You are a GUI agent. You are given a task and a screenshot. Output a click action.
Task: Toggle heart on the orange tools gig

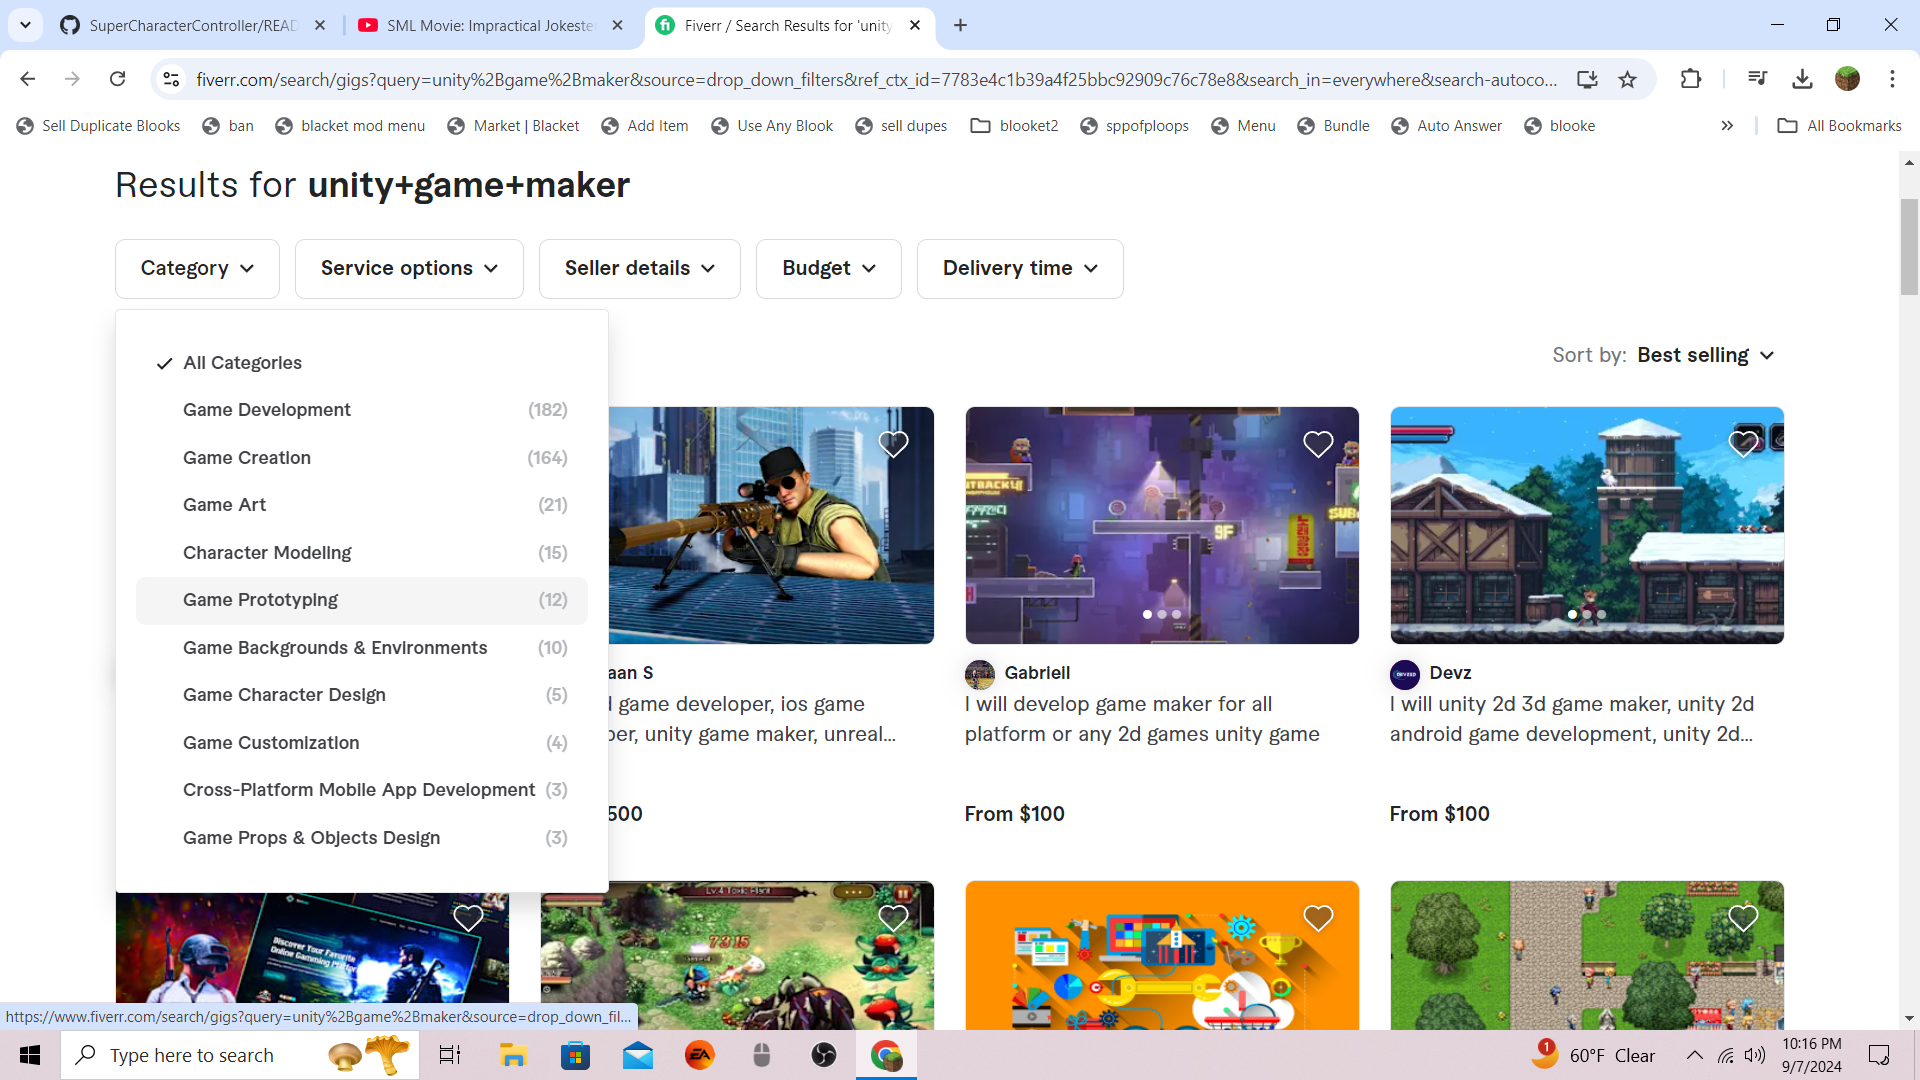(x=1318, y=918)
